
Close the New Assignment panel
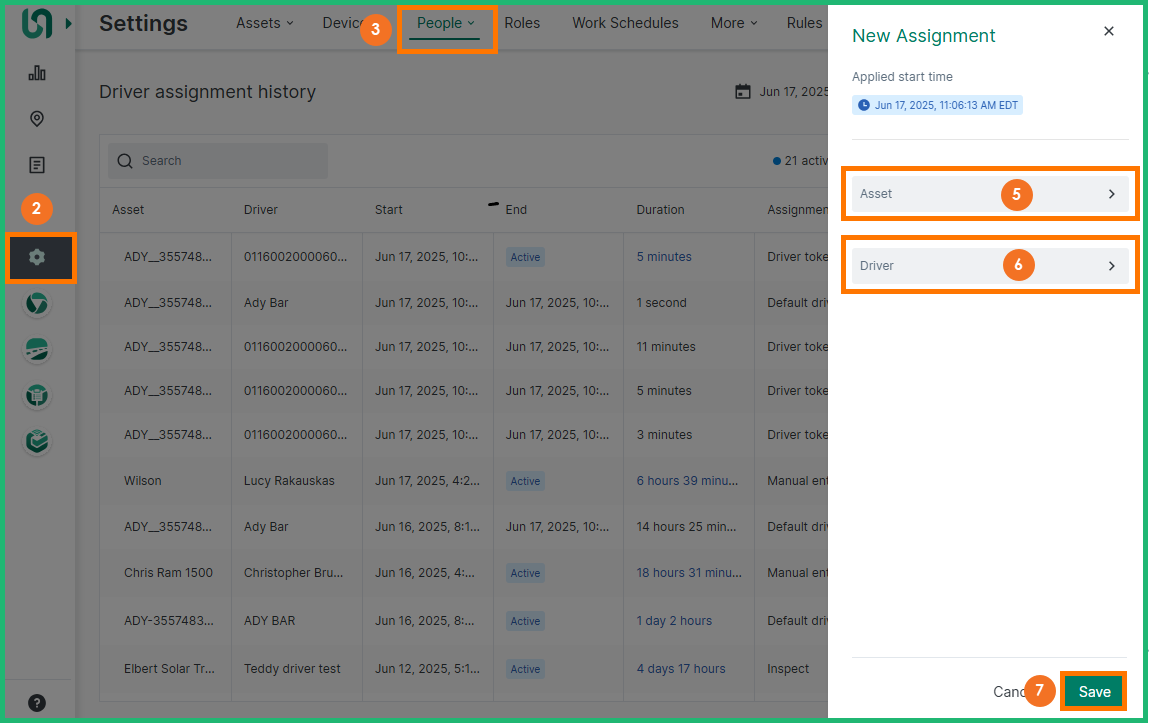1108,31
